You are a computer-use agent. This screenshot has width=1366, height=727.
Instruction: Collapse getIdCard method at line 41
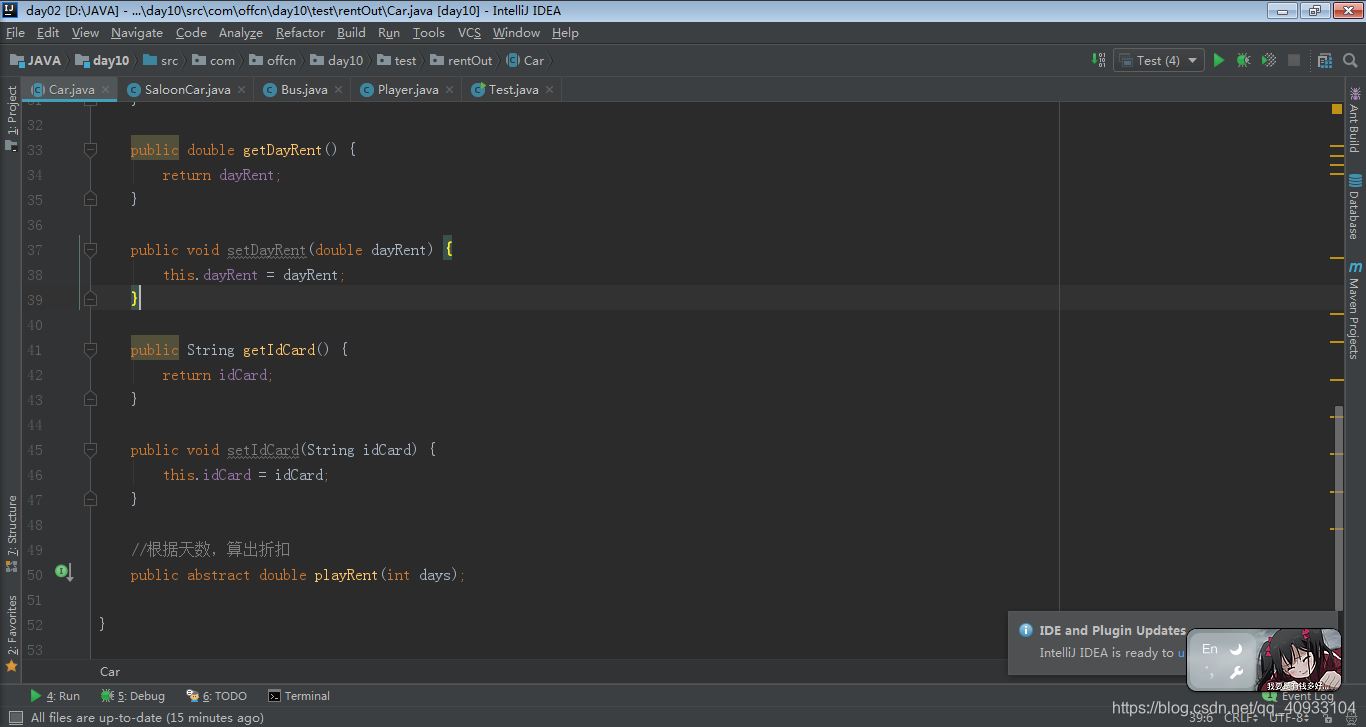click(90, 350)
